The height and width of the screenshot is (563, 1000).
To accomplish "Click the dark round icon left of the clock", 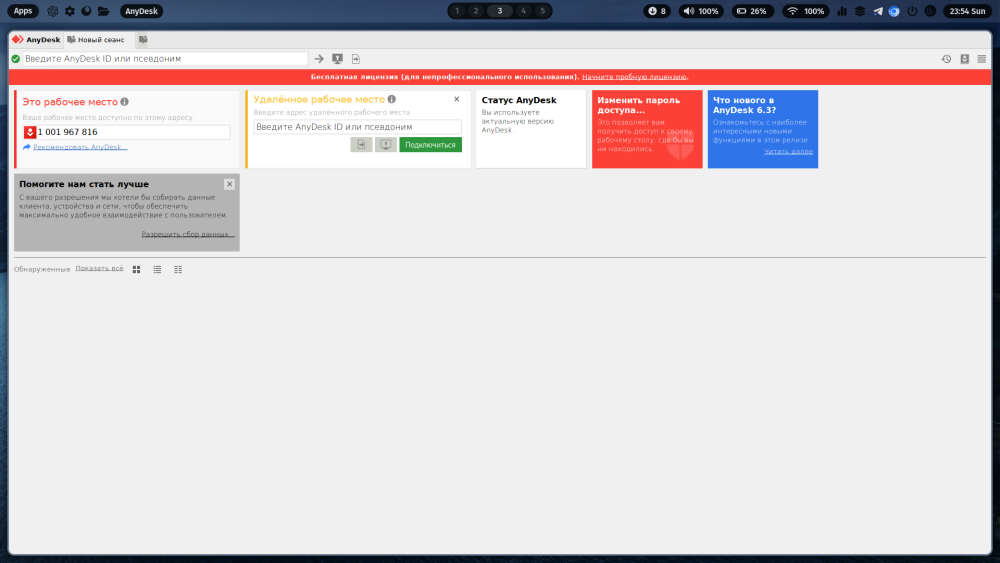I will [930, 11].
